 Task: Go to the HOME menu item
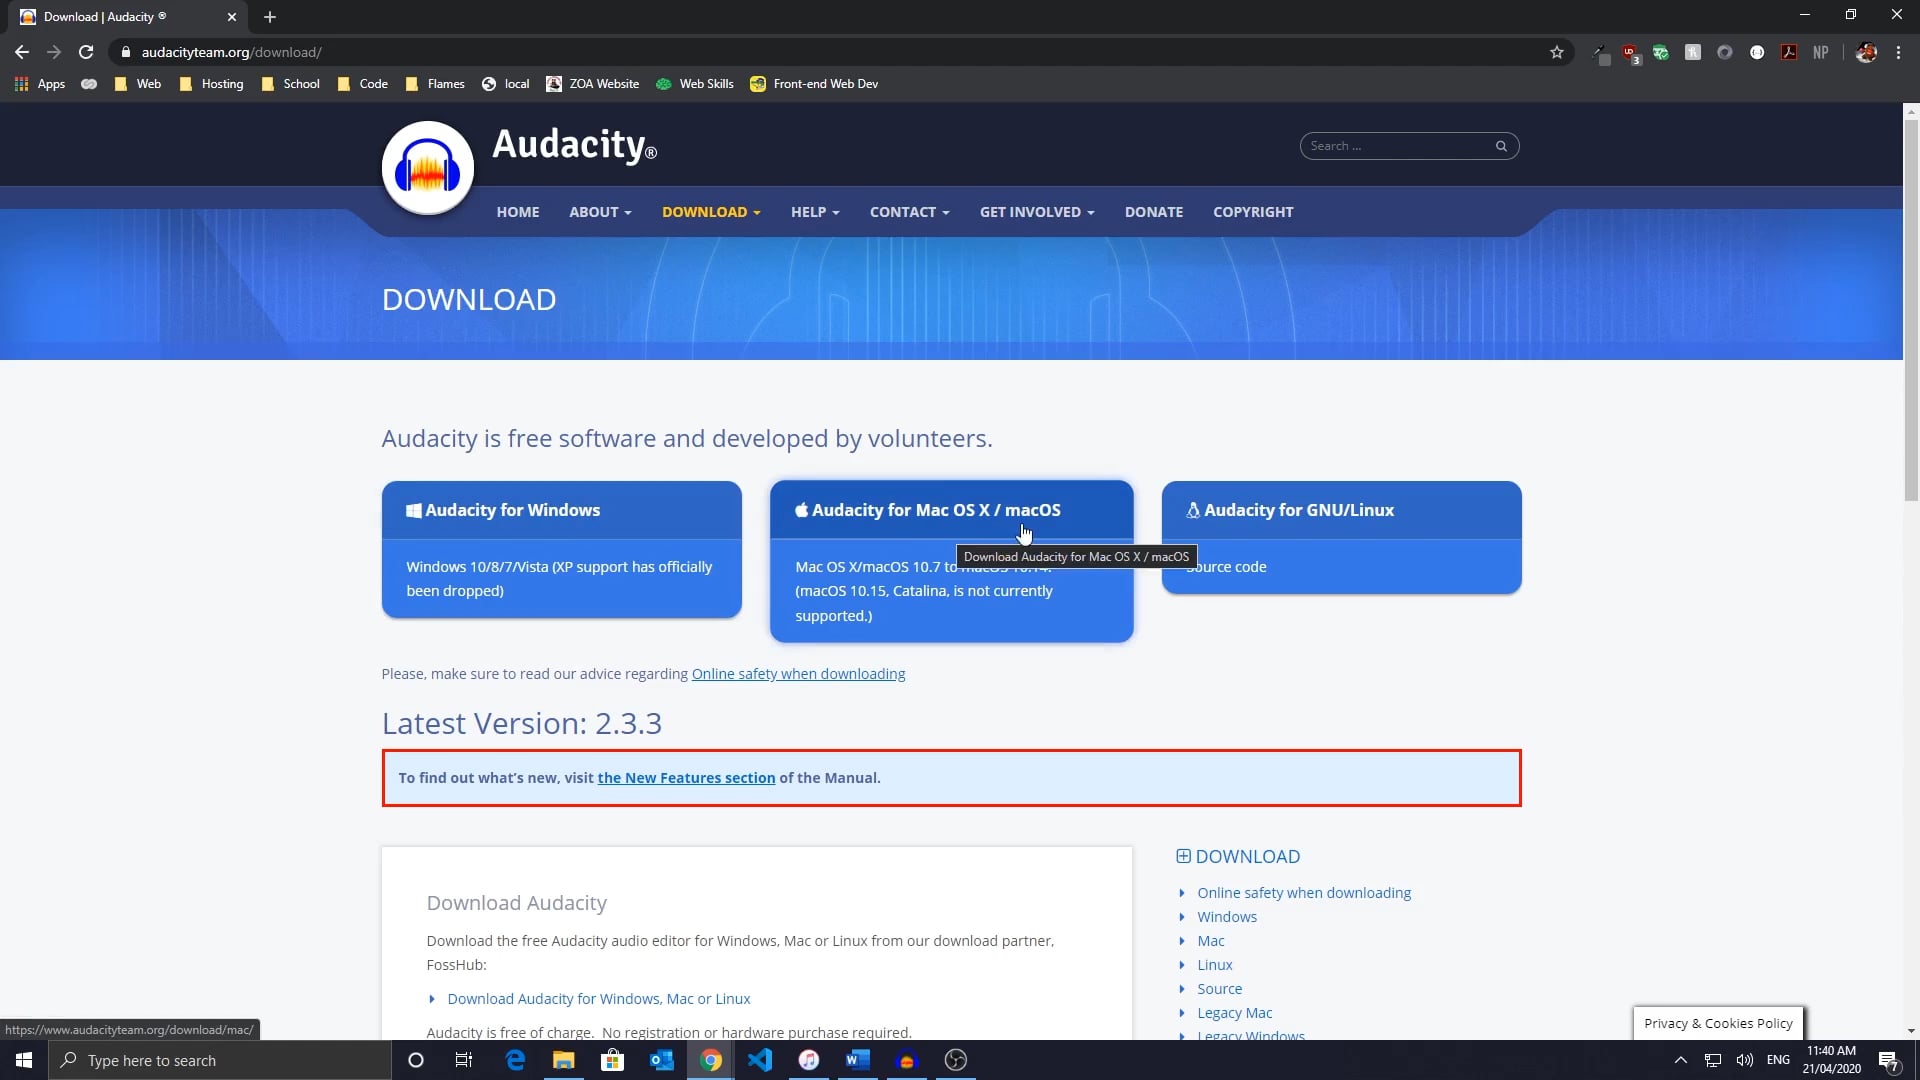(x=518, y=212)
